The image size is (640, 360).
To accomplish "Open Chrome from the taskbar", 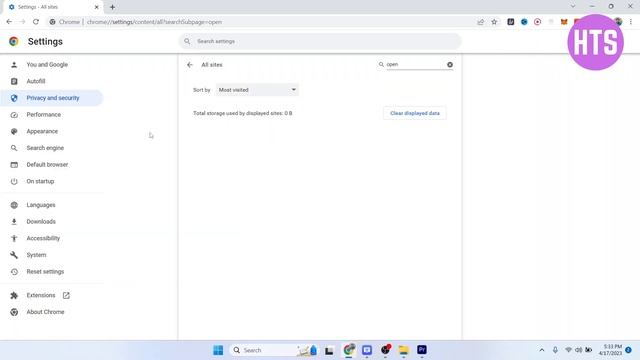I will (x=349, y=350).
